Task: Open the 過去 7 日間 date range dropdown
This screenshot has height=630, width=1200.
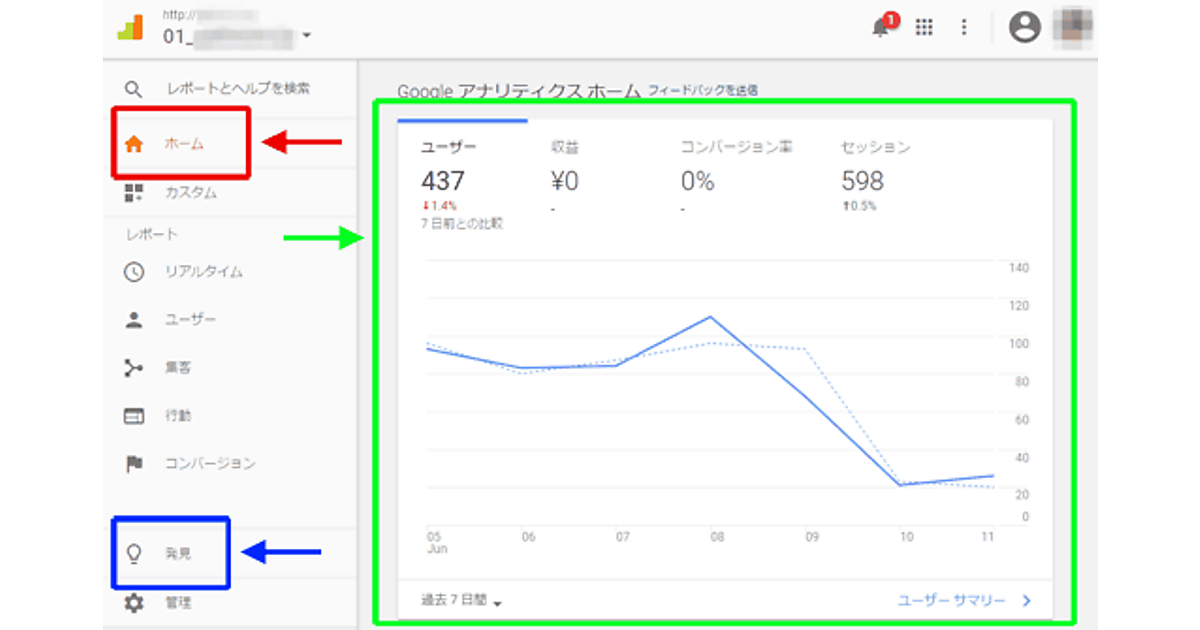Action: coord(461,601)
